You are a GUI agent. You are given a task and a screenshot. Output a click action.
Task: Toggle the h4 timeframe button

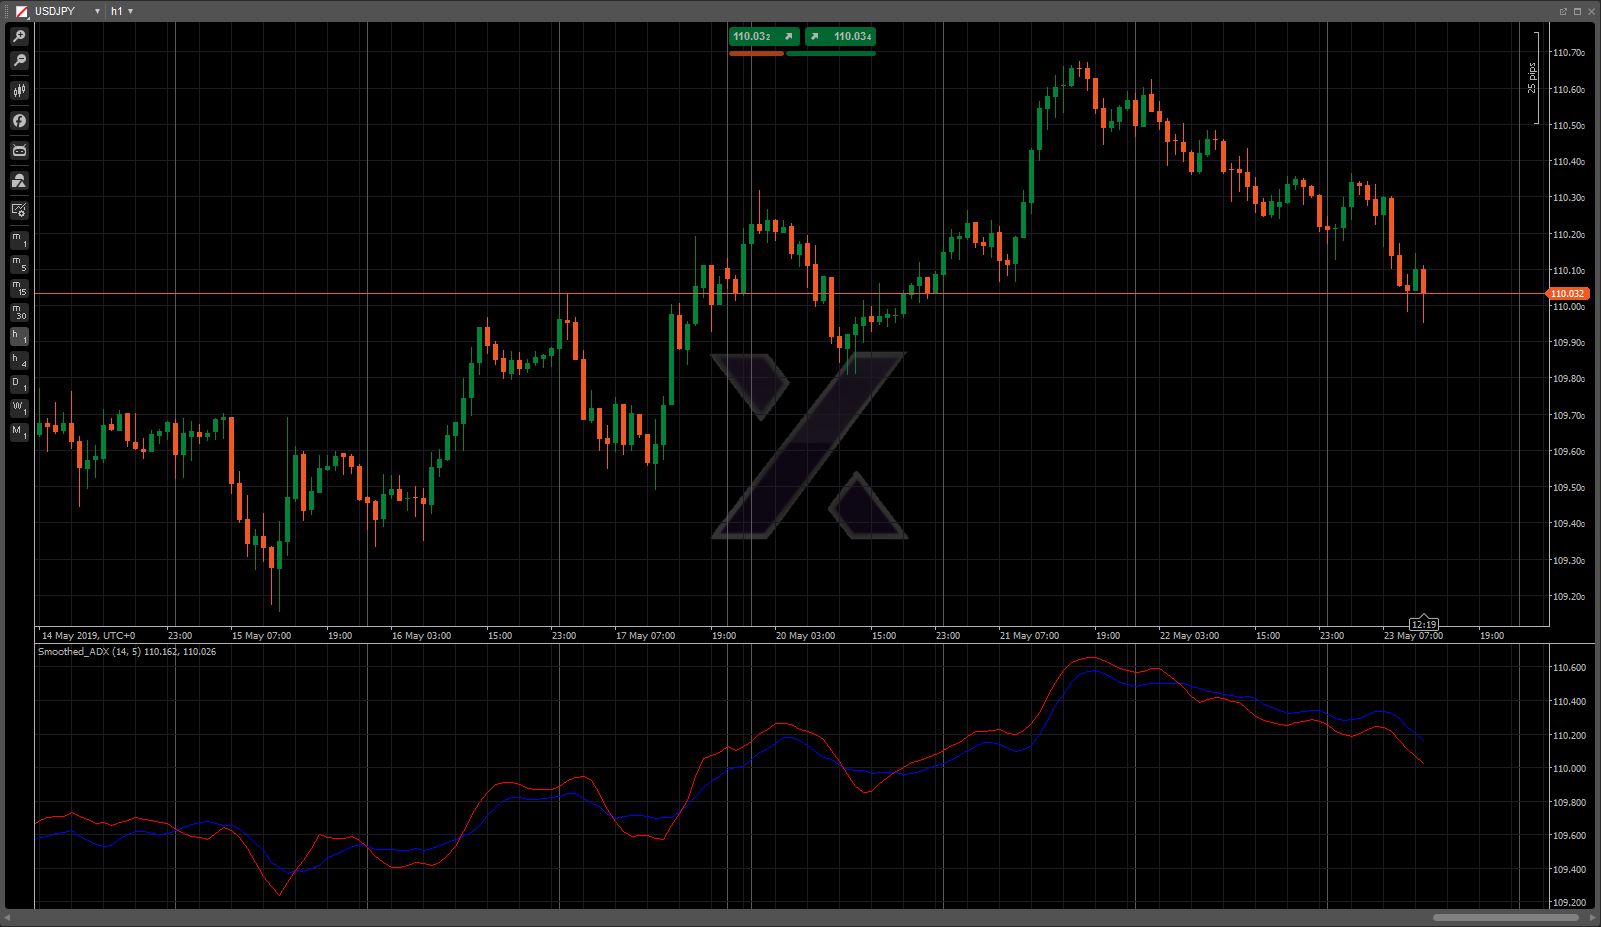coord(19,360)
